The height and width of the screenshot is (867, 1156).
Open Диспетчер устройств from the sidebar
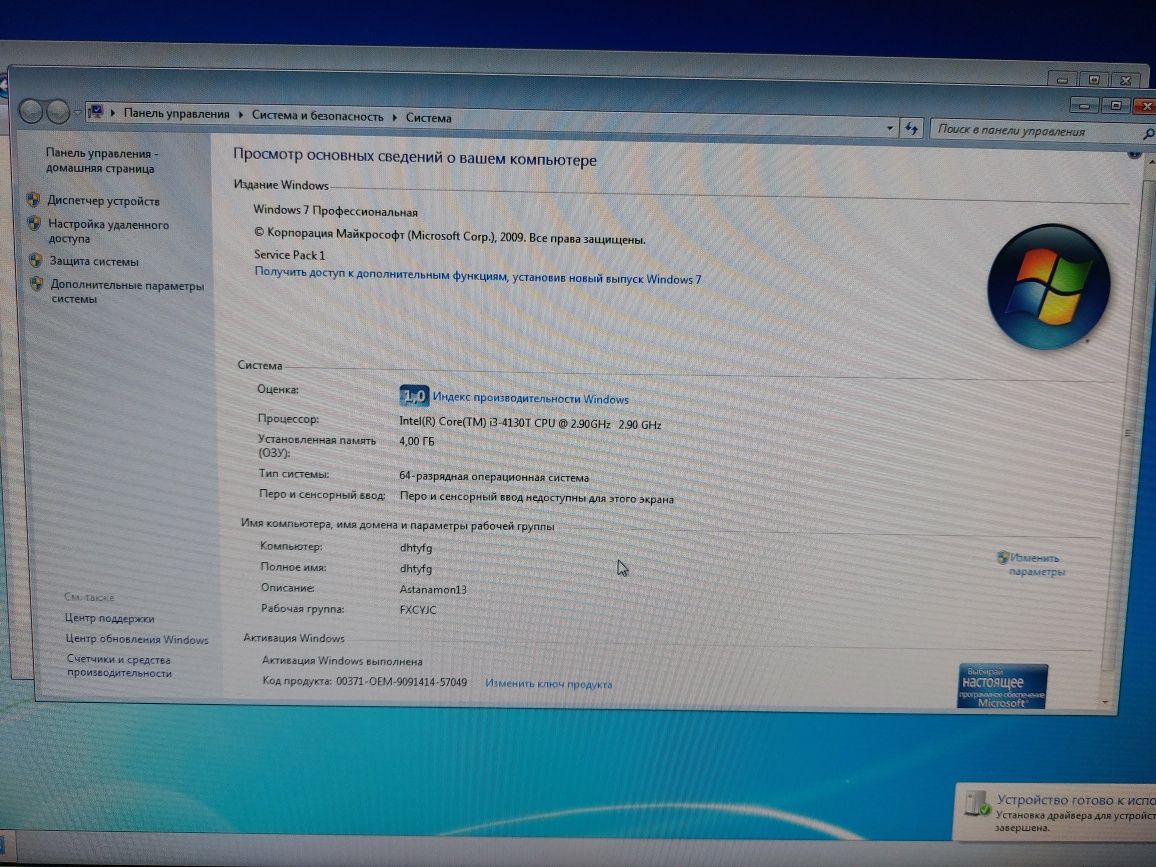(103, 201)
